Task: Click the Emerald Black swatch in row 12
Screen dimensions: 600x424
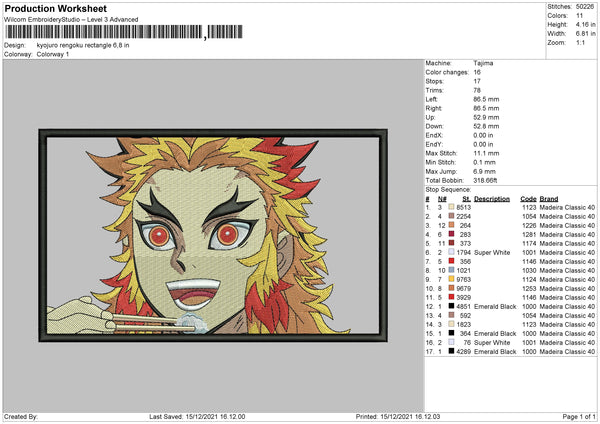Action: click(x=451, y=306)
